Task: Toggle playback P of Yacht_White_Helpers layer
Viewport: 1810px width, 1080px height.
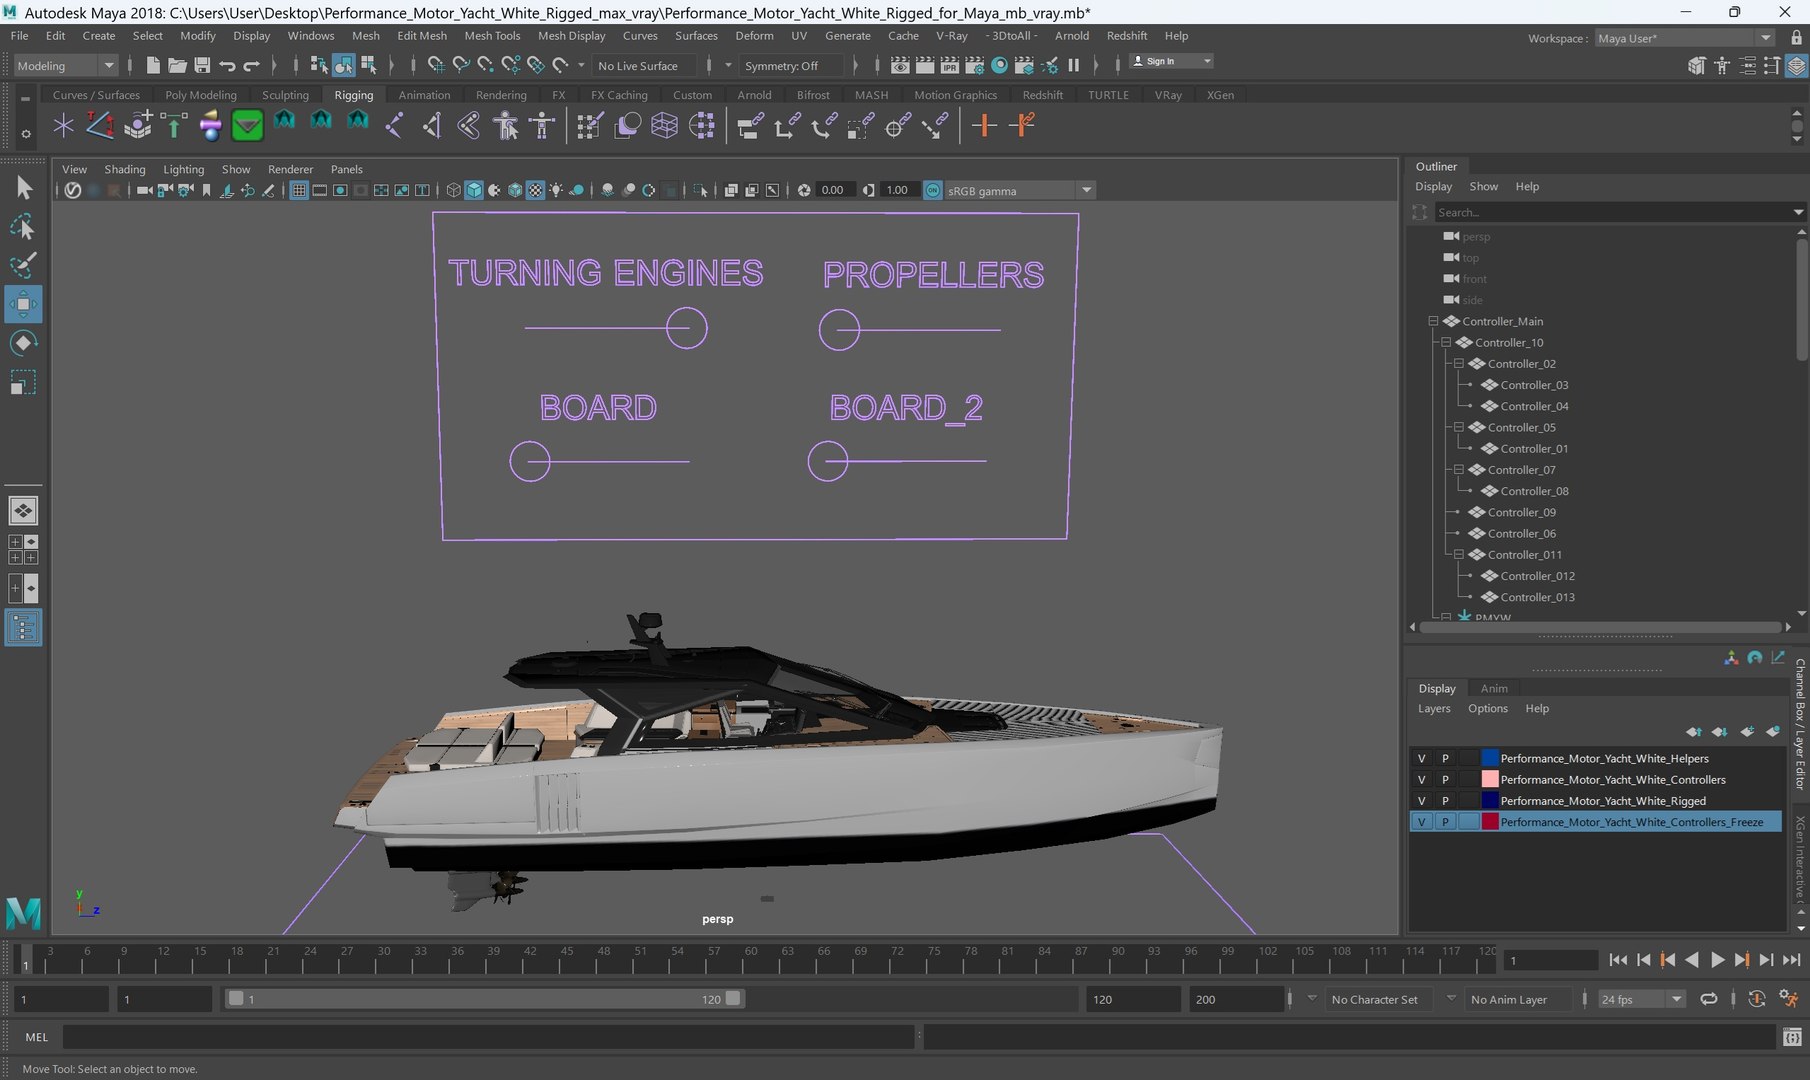Action: pyautogui.click(x=1445, y=758)
